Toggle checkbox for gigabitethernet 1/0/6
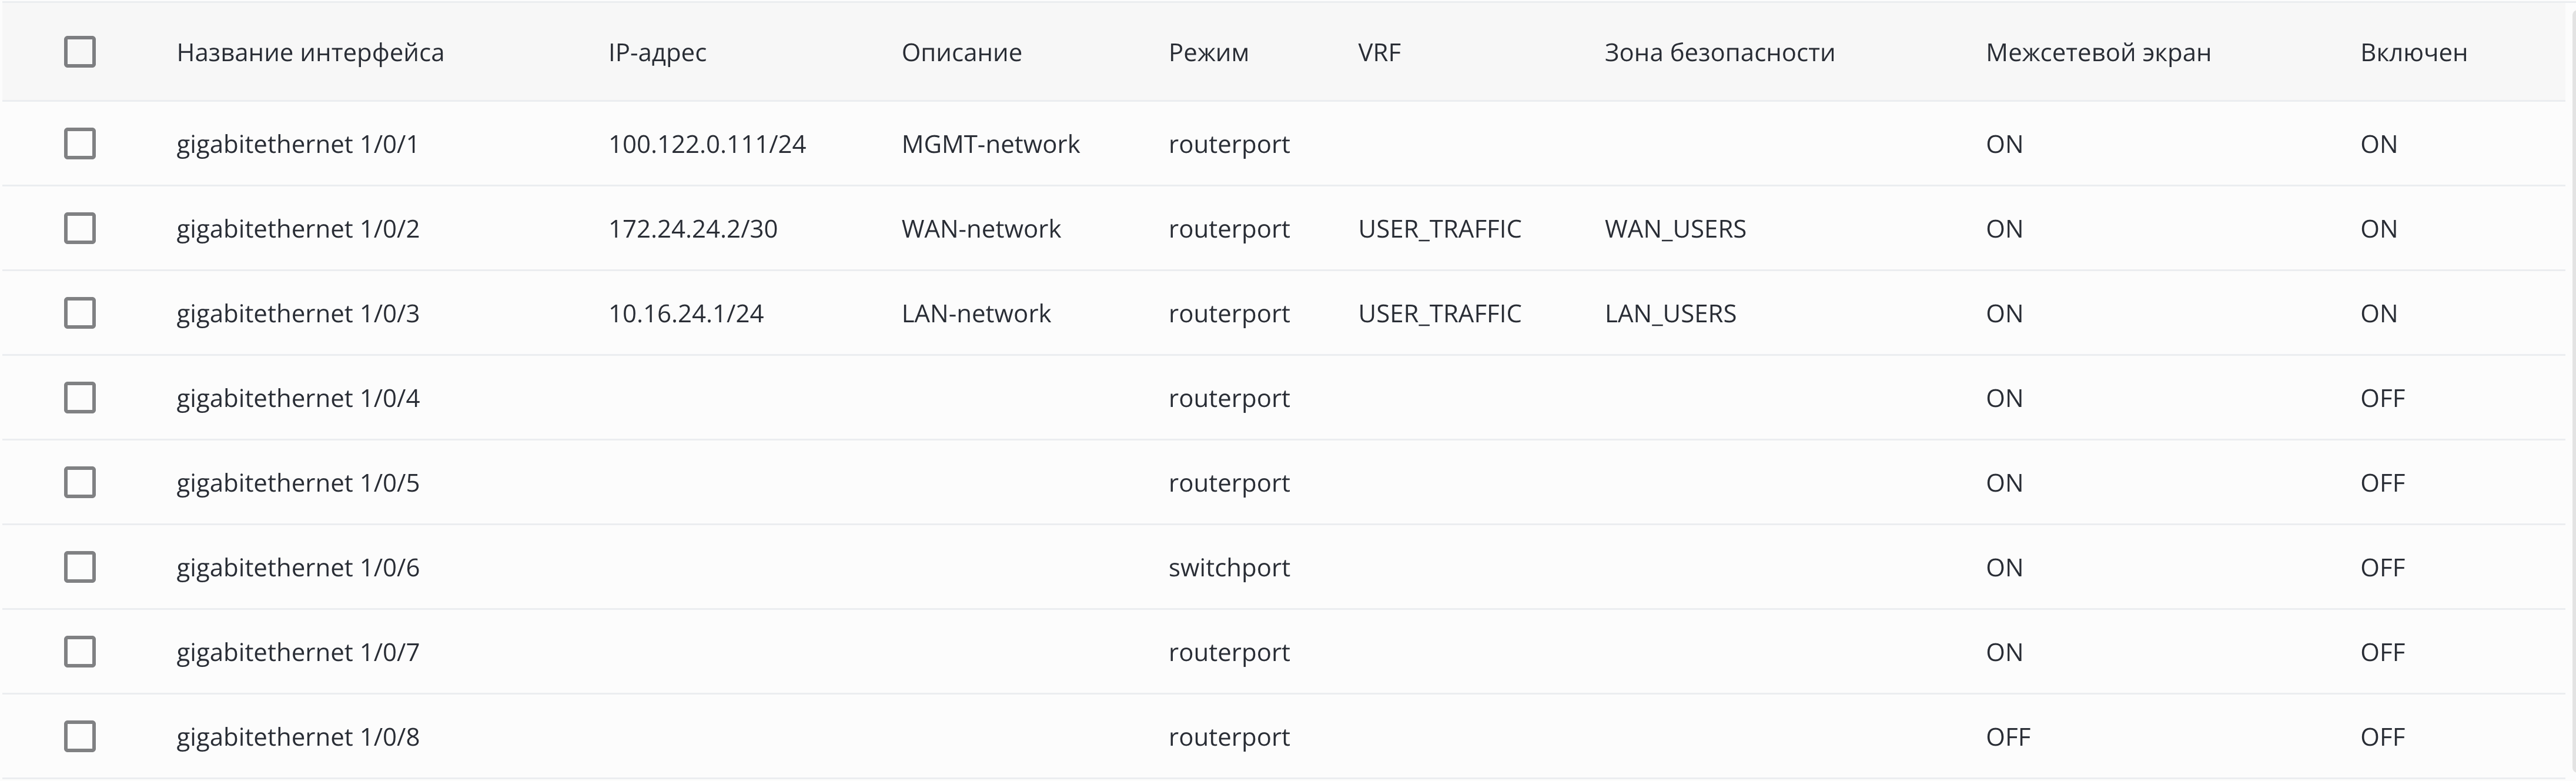Image resolution: width=2576 pixels, height=781 pixels. pos(80,568)
